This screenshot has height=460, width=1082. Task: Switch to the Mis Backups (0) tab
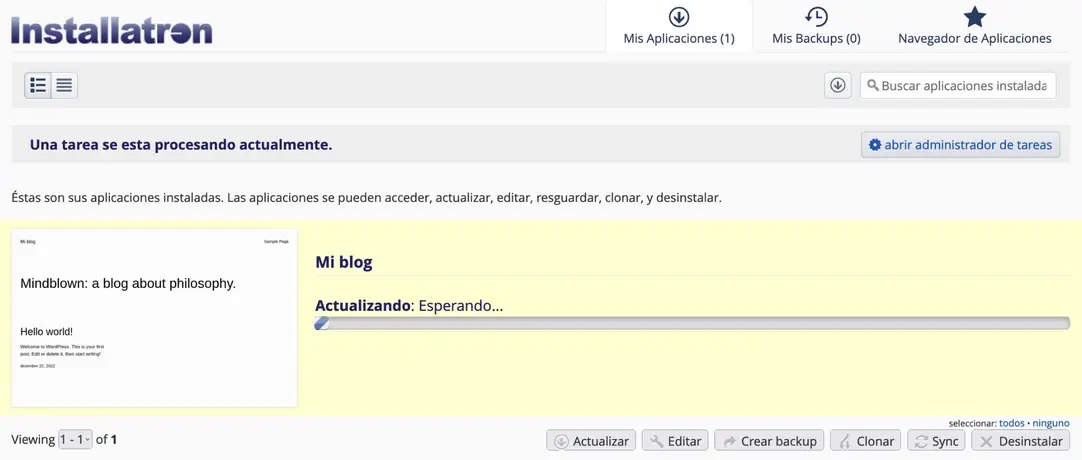tap(816, 26)
